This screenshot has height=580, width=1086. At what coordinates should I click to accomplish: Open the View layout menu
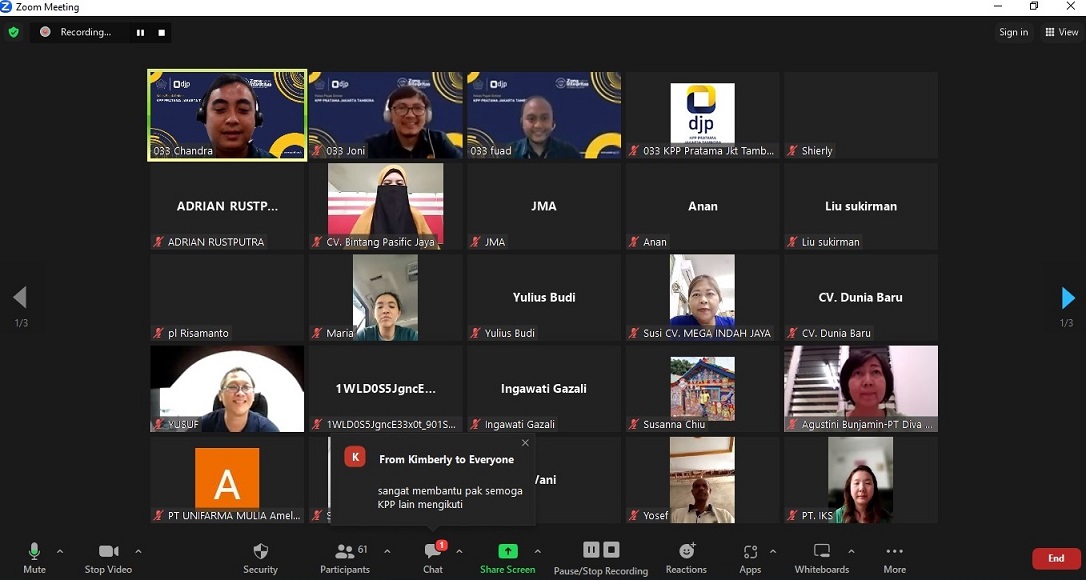pos(1062,32)
